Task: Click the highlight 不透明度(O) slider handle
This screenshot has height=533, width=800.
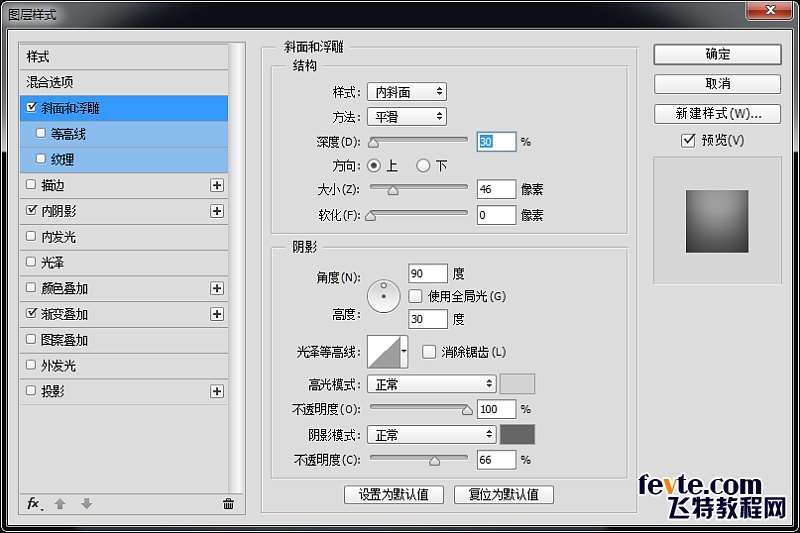Action: click(467, 410)
